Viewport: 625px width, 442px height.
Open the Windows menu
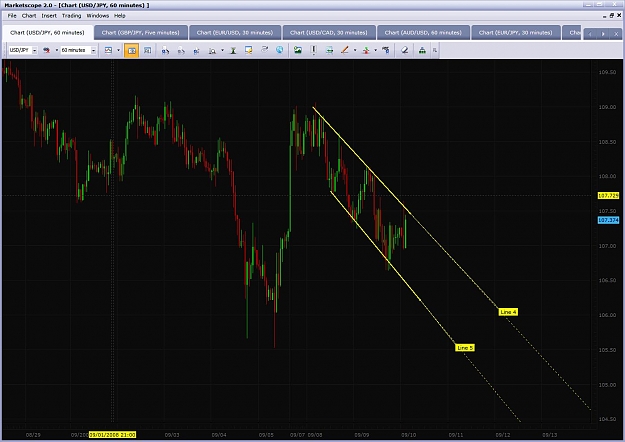[98, 16]
